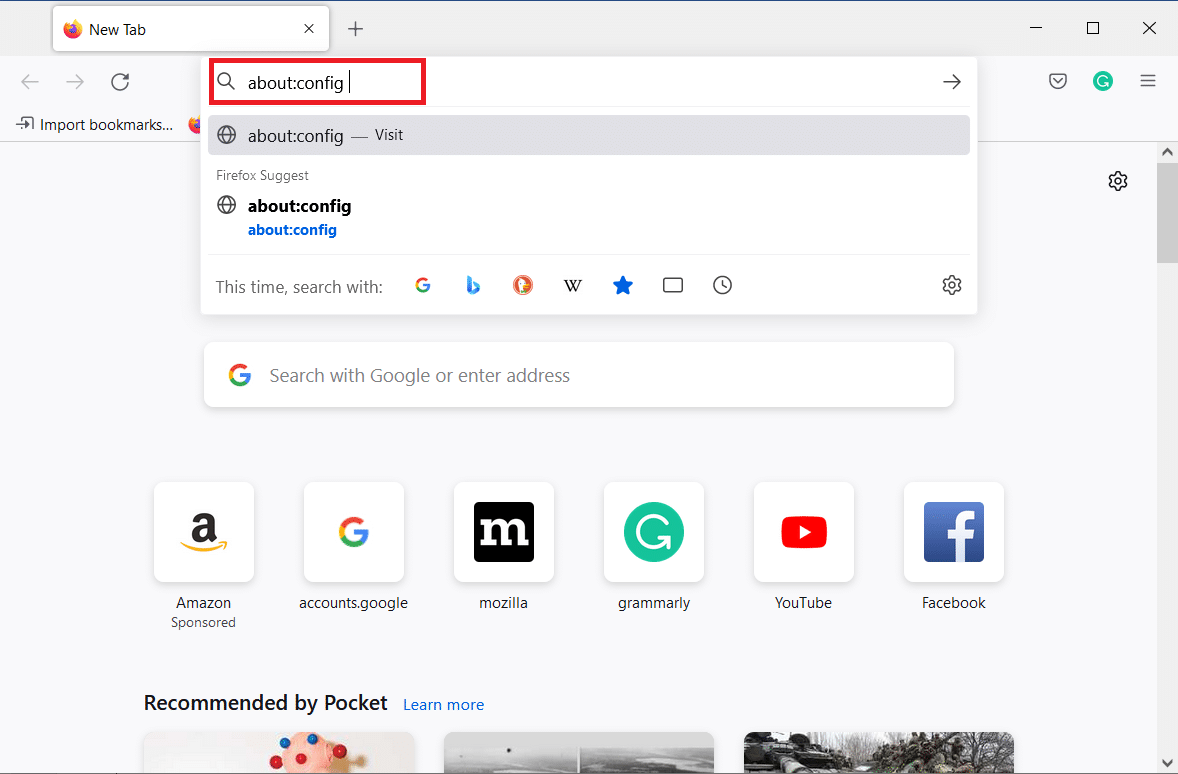This screenshot has height=774, width=1178.
Task: Click the magnifier icon in address bar
Action: click(x=226, y=81)
